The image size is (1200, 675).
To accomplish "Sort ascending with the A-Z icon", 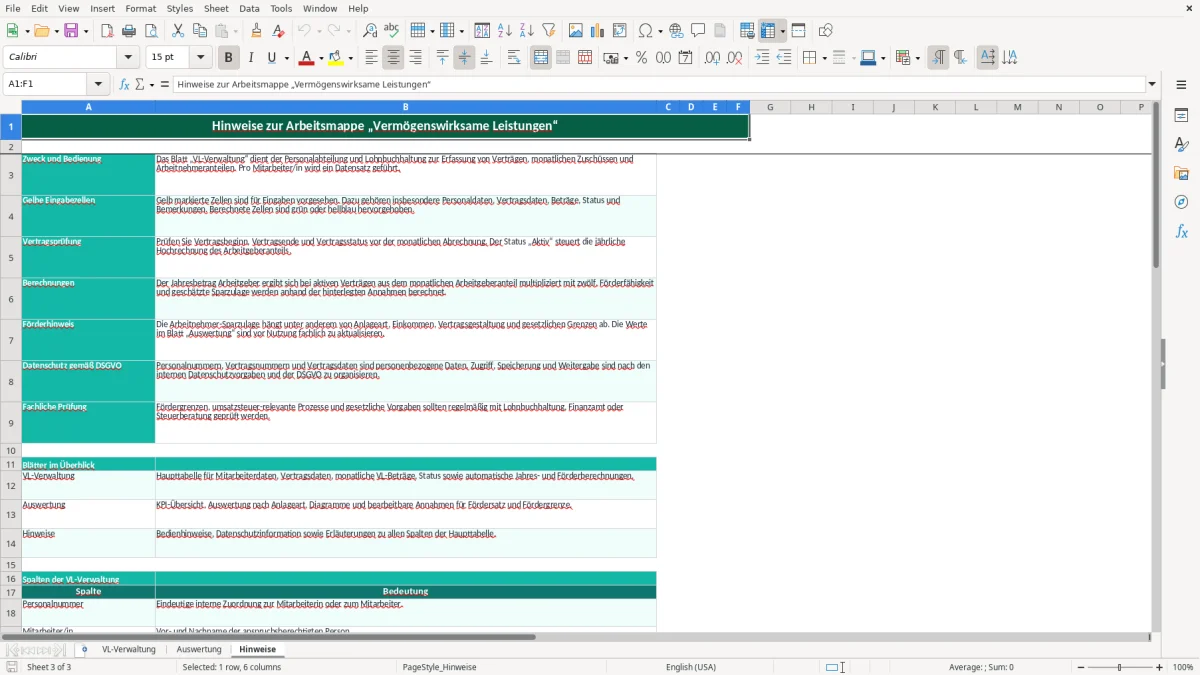I will point(505,31).
